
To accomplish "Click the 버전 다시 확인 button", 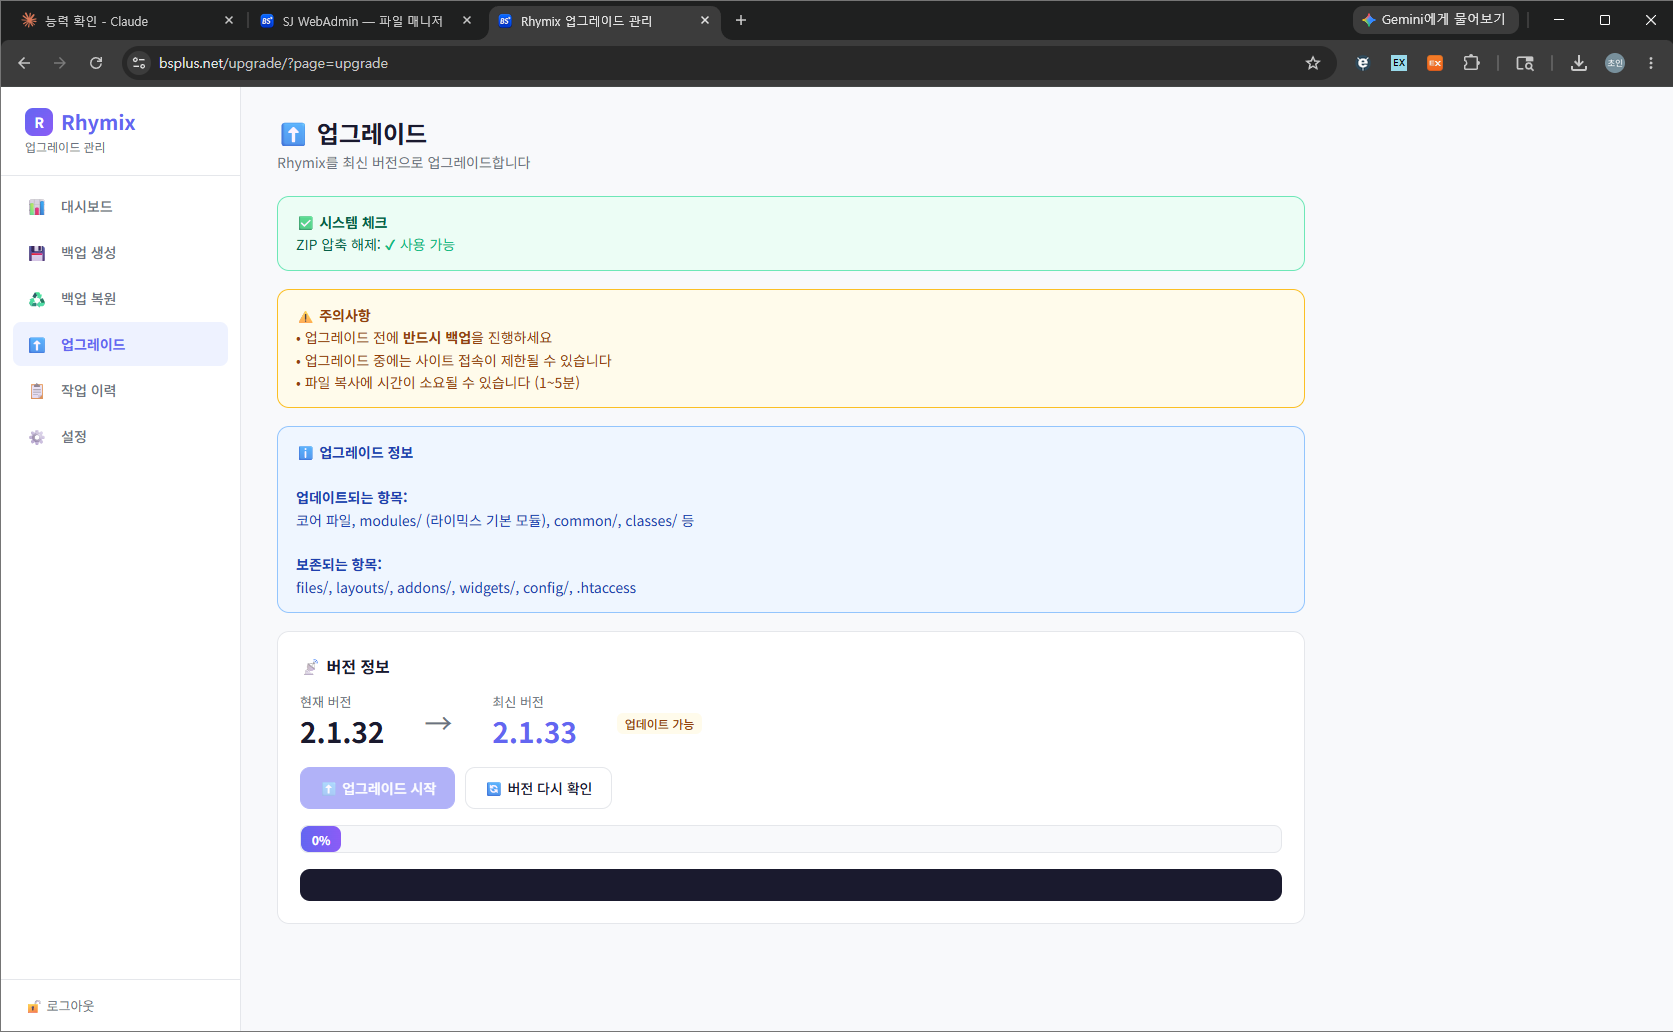I will pyautogui.click(x=538, y=788).
